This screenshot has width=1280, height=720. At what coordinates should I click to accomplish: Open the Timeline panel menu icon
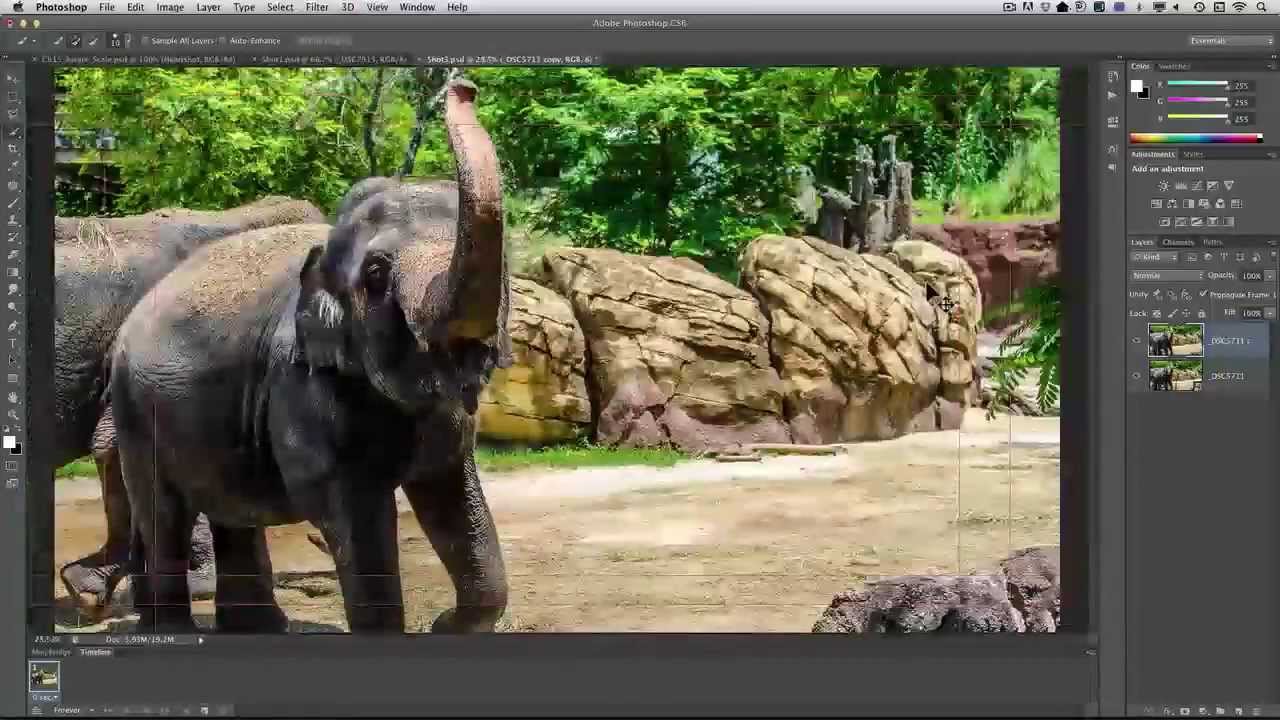(1090, 652)
